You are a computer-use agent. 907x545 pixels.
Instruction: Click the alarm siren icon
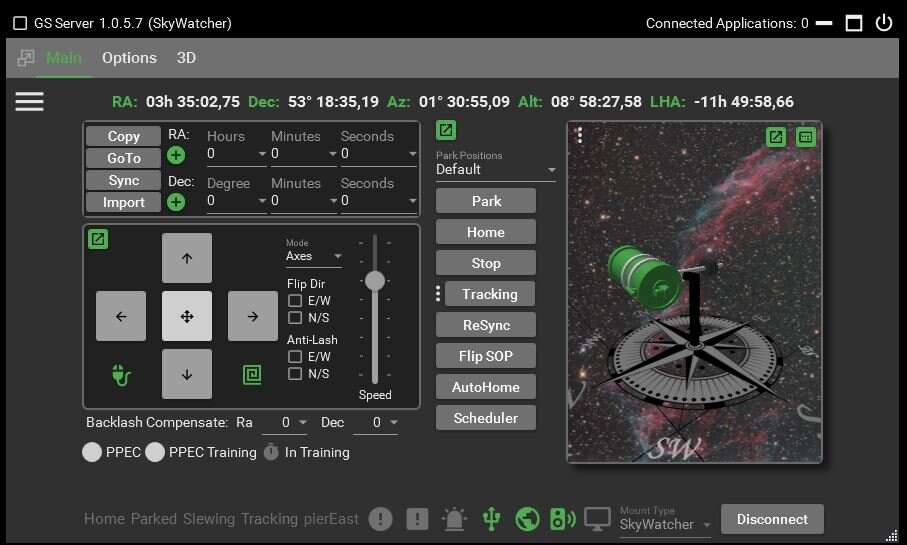tap(455, 519)
